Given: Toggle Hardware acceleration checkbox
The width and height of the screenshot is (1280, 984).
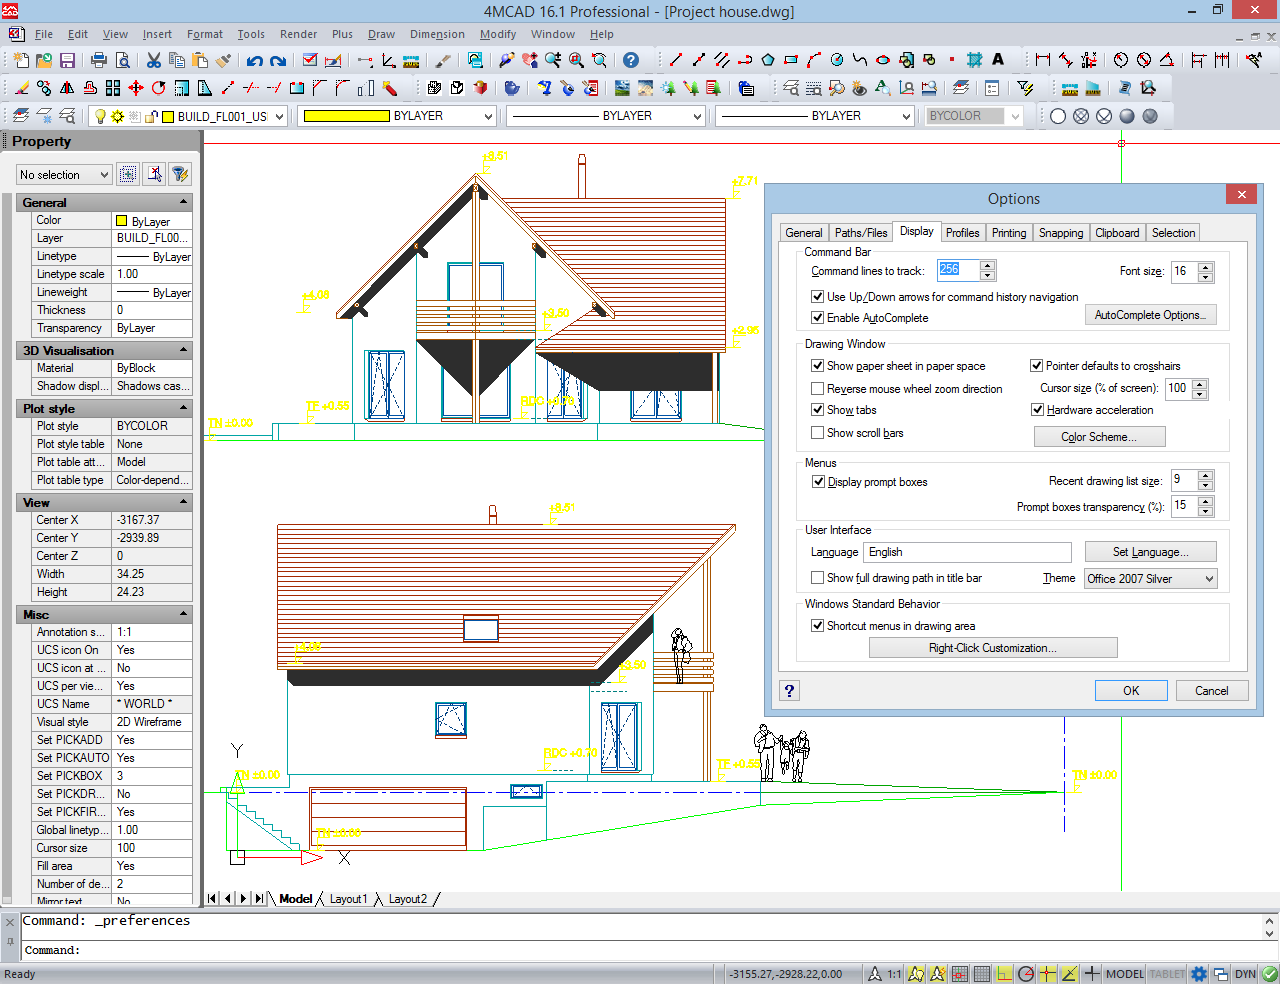Looking at the screenshot, I should point(1037,410).
